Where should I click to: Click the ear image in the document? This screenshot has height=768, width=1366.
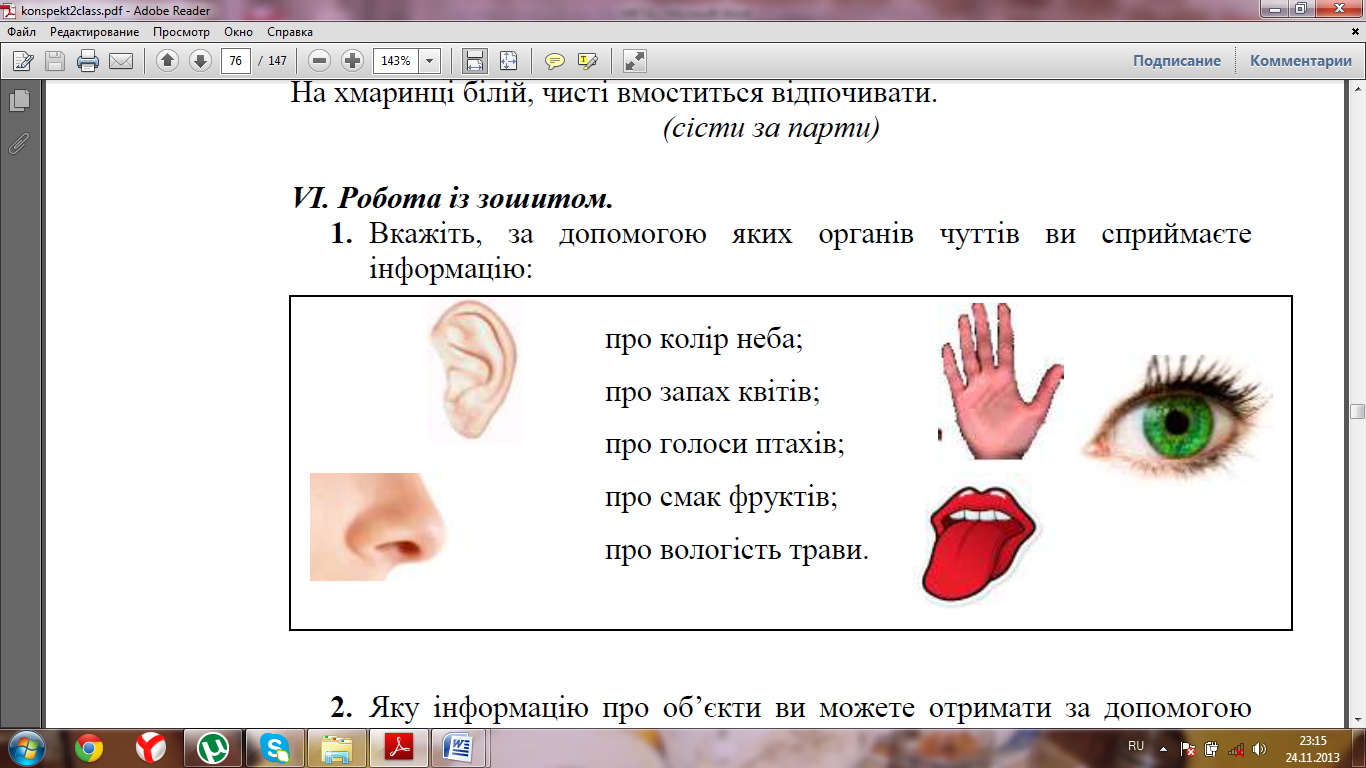(x=473, y=371)
